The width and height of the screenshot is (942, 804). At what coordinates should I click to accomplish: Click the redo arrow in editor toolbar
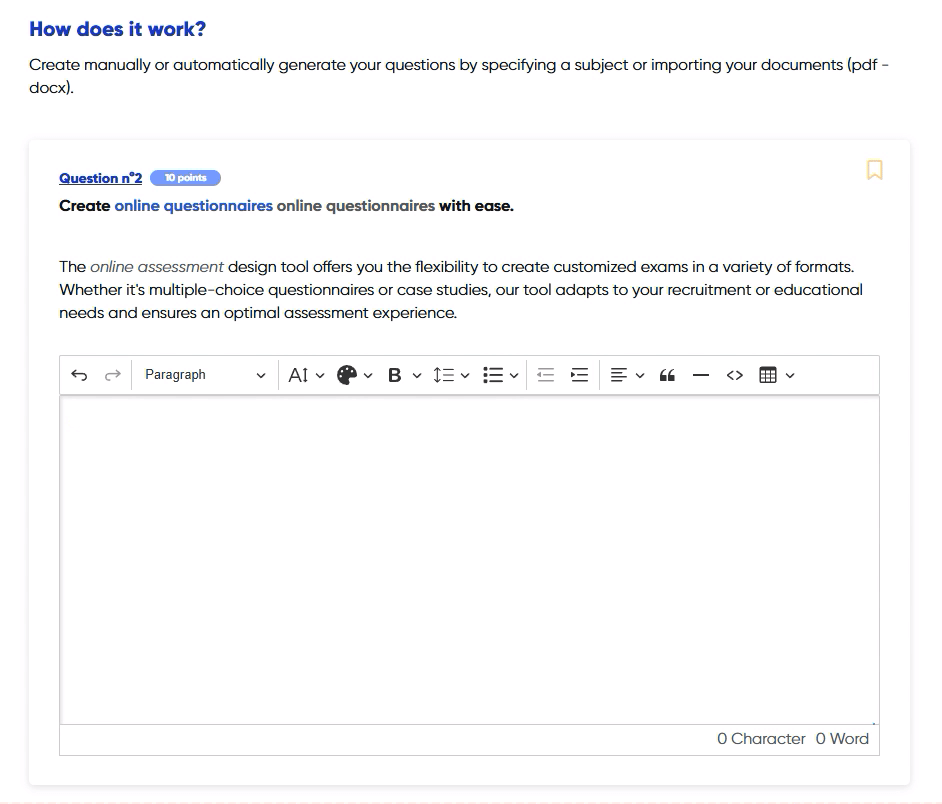(x=113, y=375)
